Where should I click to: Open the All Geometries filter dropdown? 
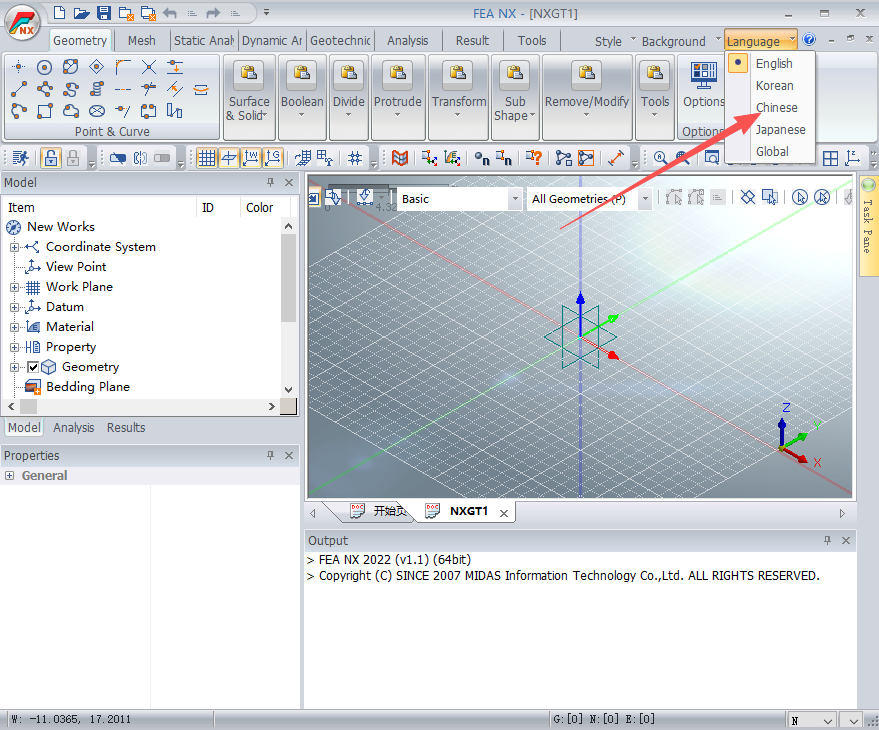click(x=645, y=199)
